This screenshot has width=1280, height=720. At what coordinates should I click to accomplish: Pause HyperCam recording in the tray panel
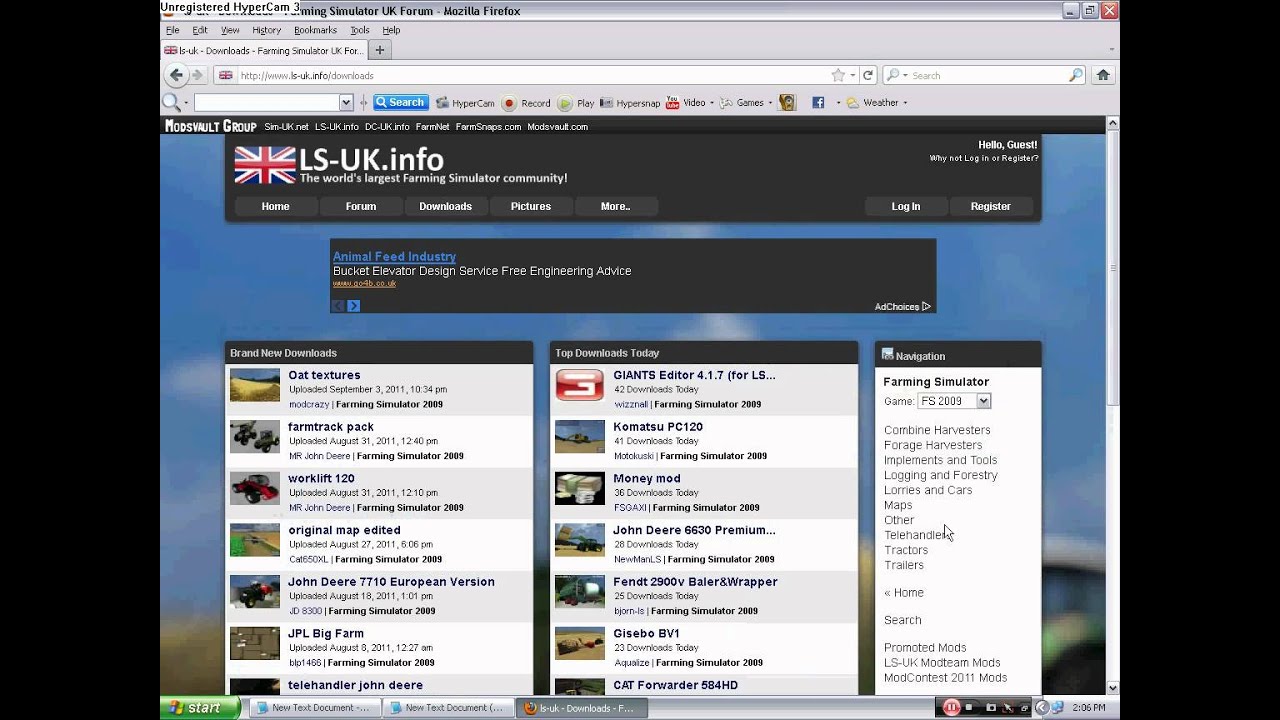(x=951, y=707)
